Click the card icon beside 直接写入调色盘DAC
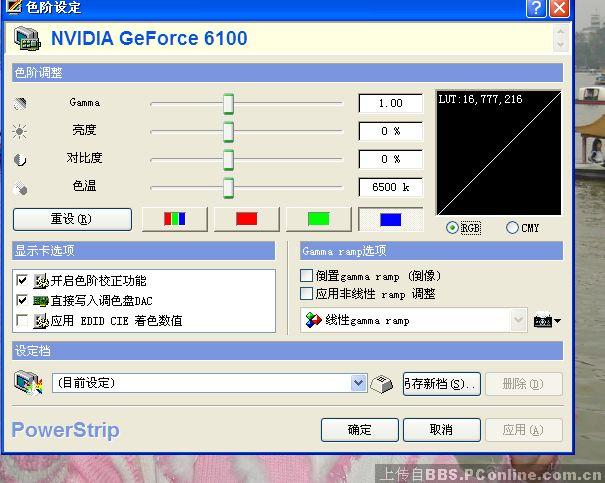This screenshot has height=483, width=605. pyautogui.click(x=41, y=301)
